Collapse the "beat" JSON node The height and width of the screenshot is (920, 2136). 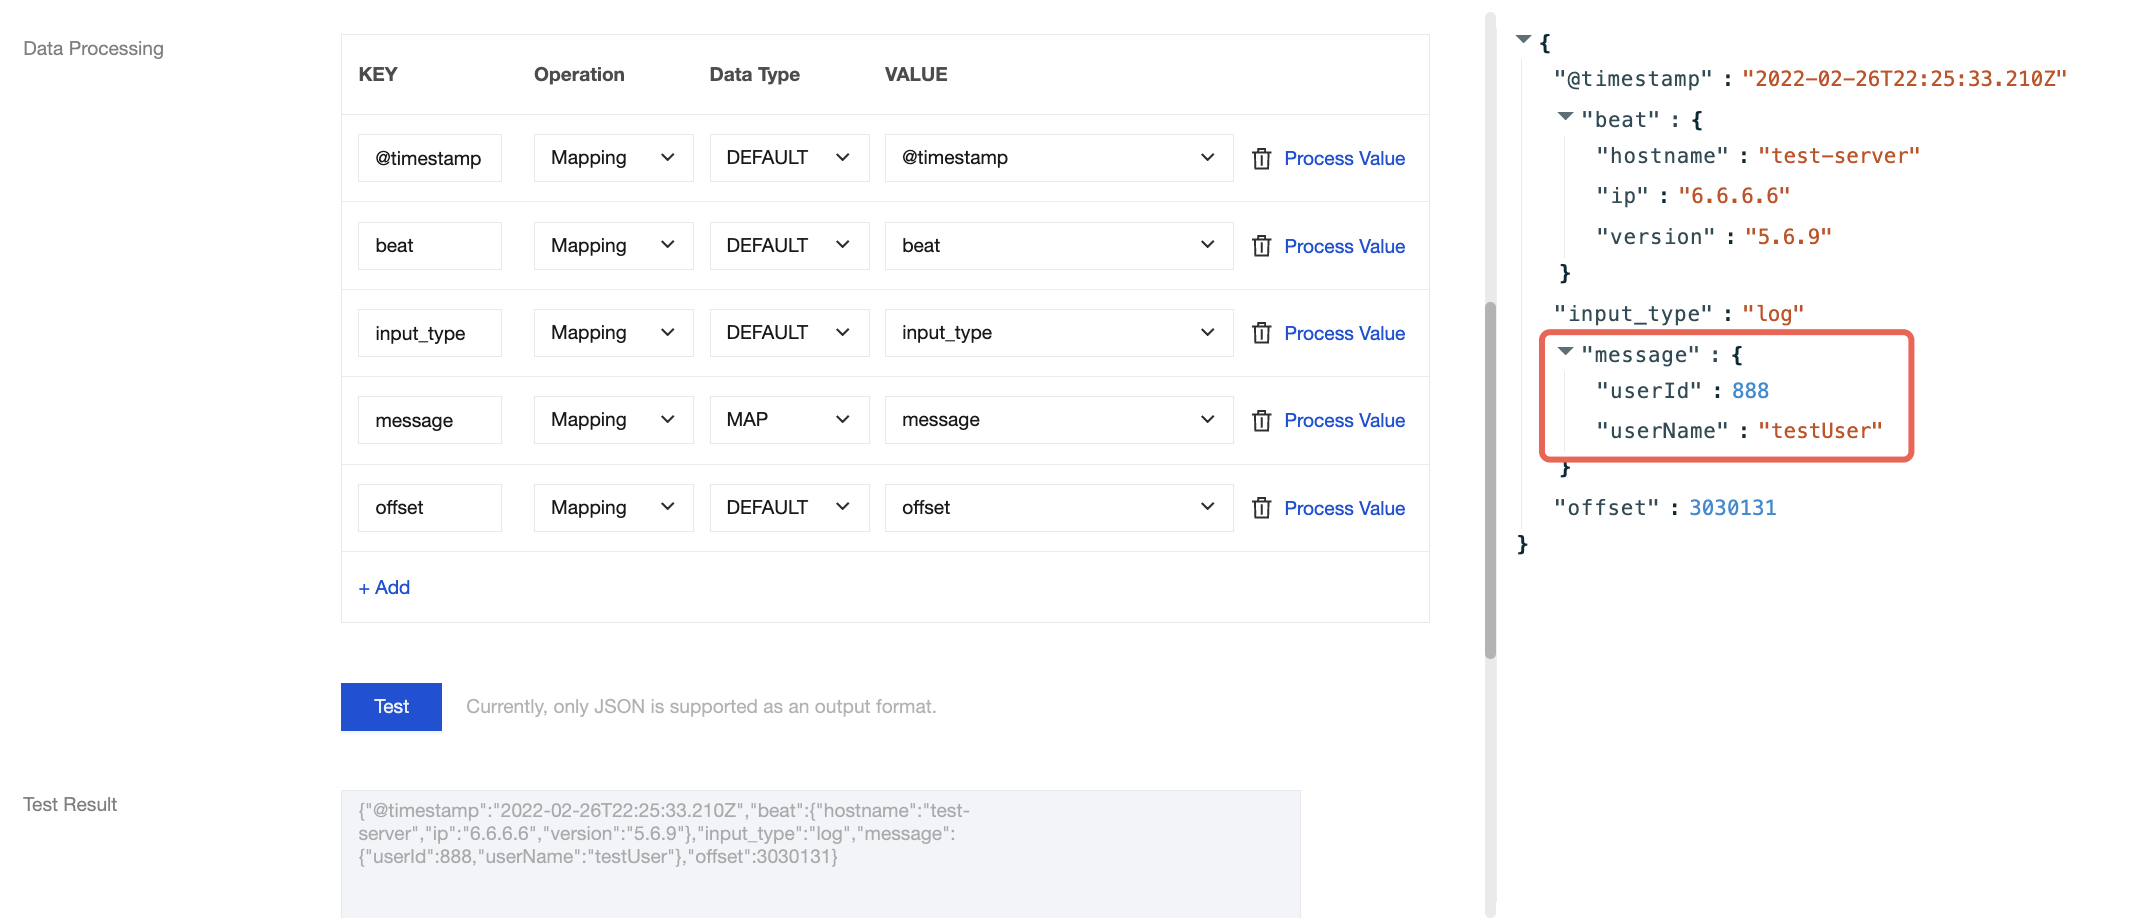coord(1565,117)
